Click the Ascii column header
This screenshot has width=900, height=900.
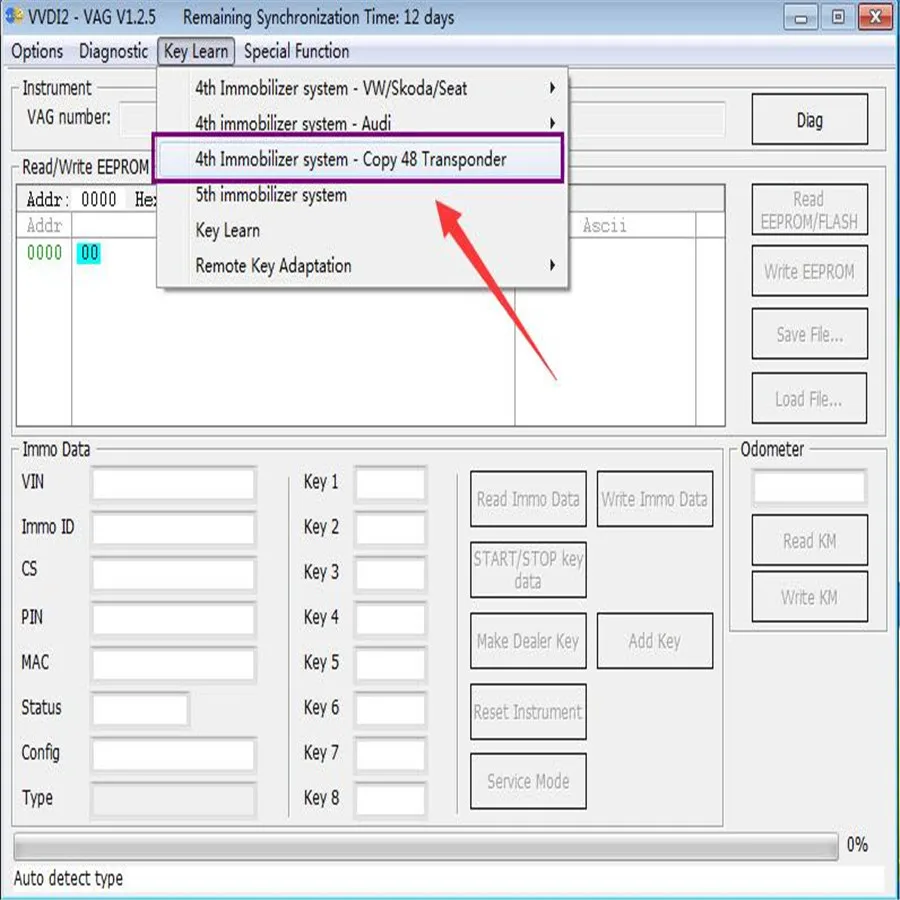605,225
